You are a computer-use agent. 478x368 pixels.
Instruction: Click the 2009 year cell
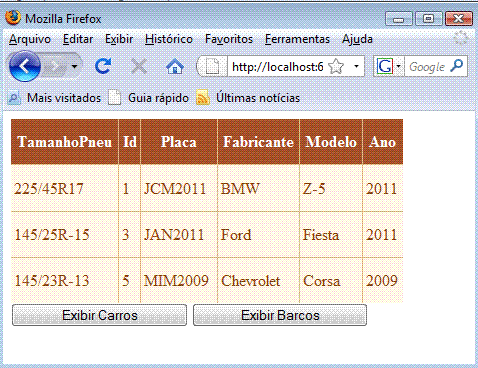(383, 281)
